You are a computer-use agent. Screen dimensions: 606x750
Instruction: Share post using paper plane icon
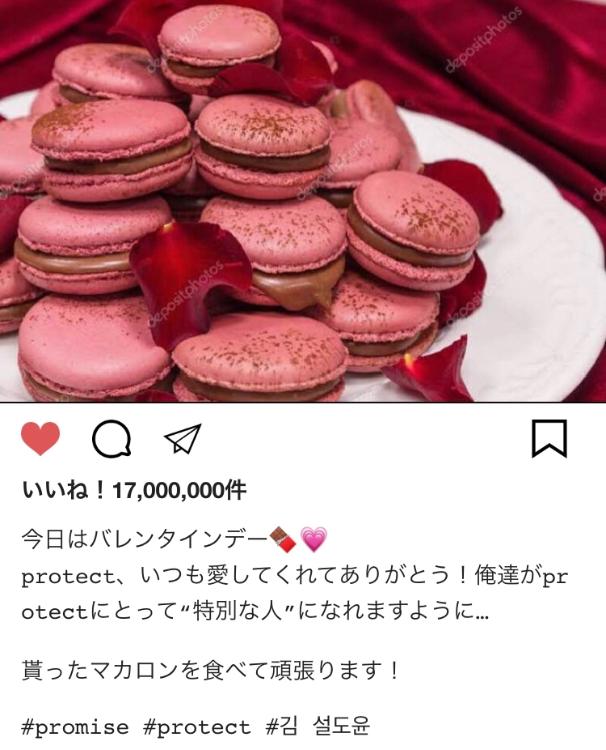[183, 438]
